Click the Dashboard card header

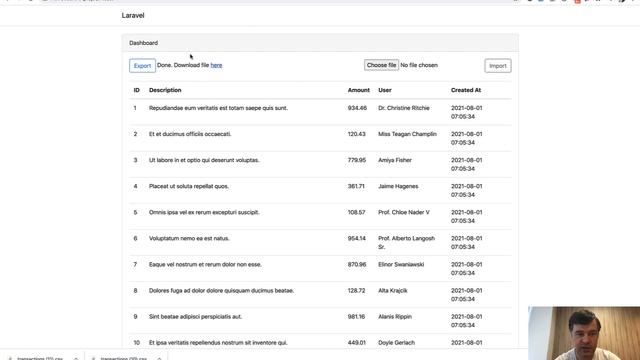[x=320, y=43]
